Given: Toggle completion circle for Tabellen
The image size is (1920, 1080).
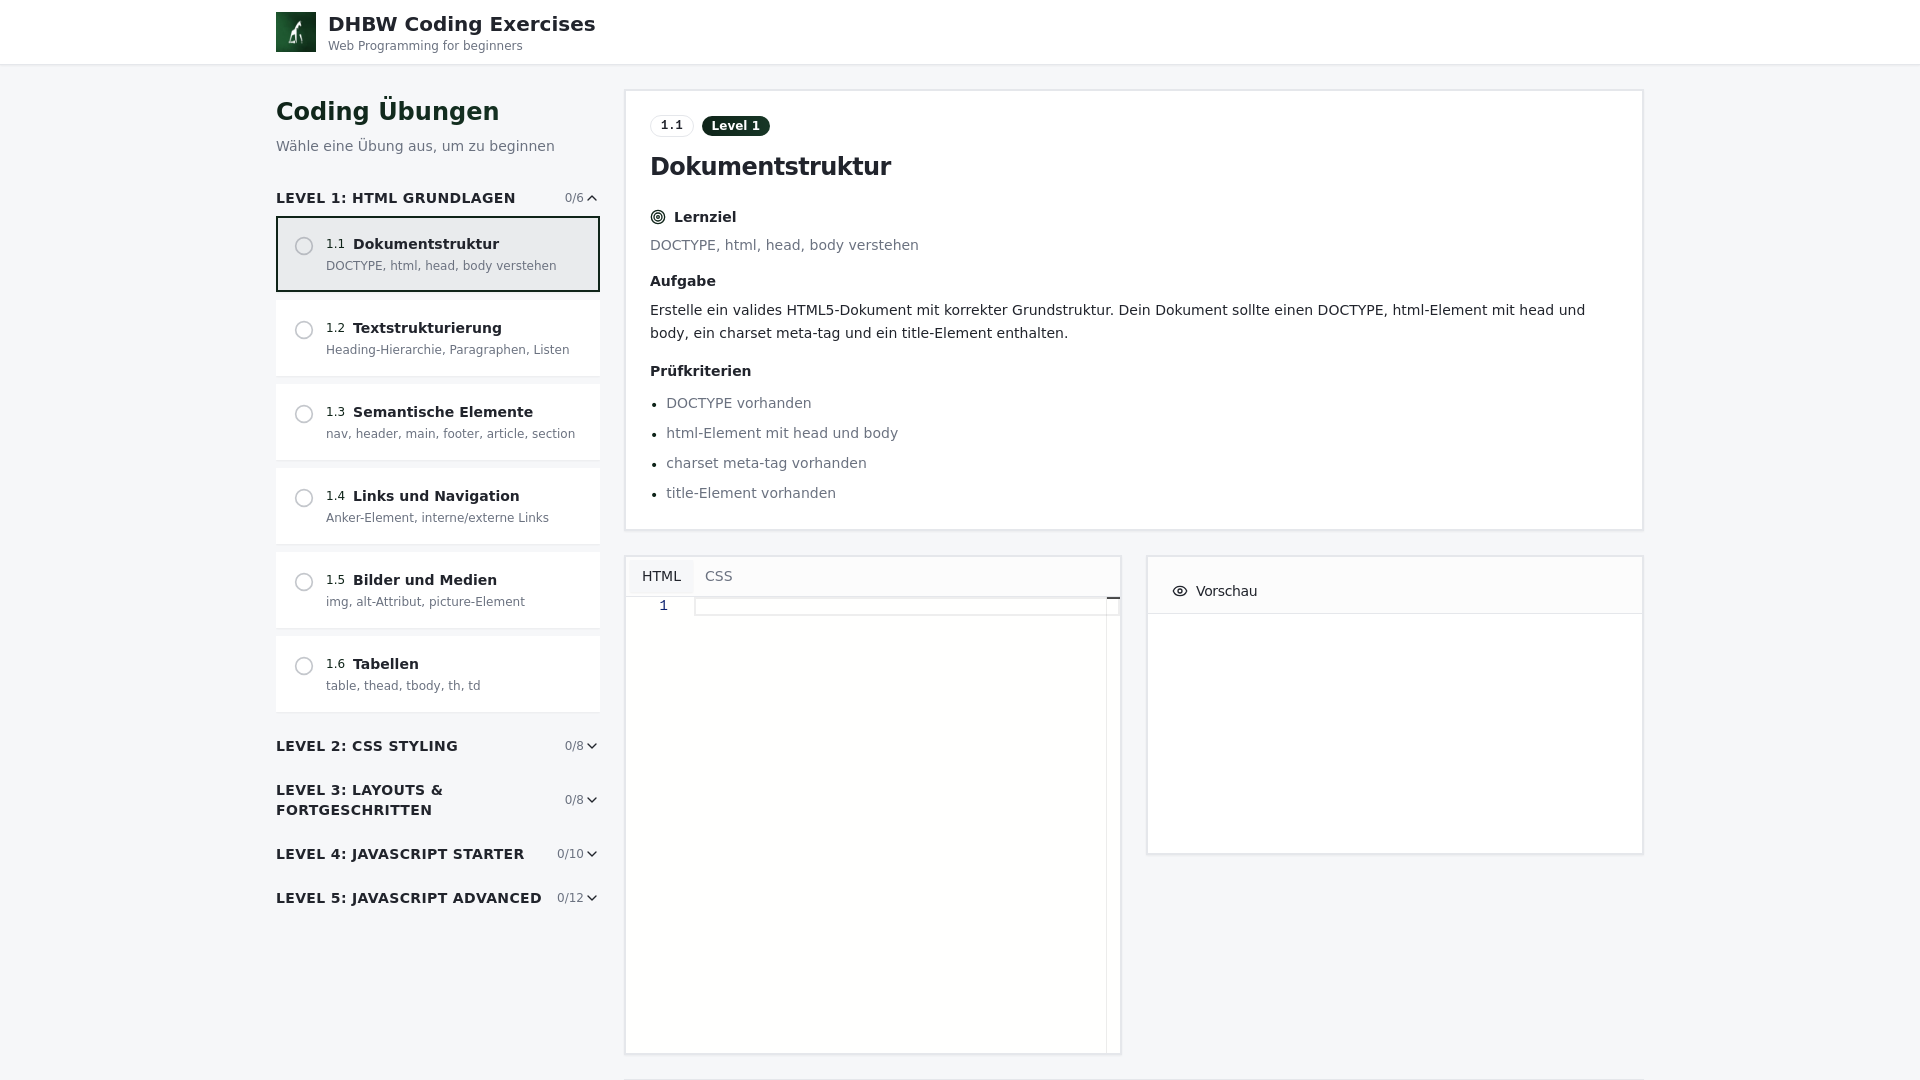Looking at the screenshot, I should pyautogui.click(x=304, y=666).
